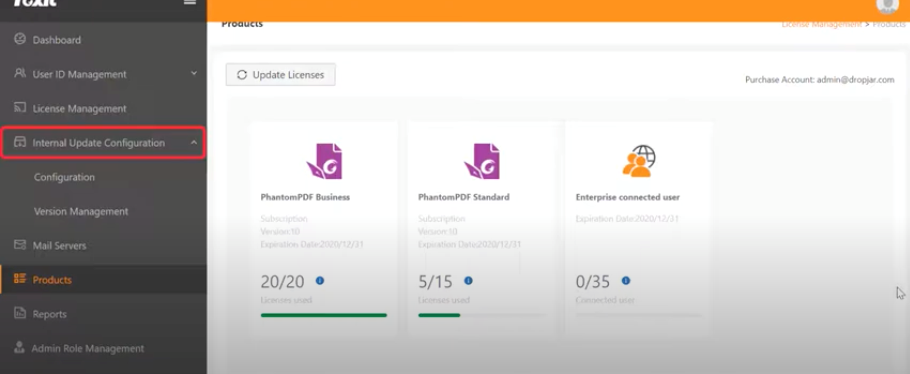Click the refresh icon in Update Licenses
The image size is (910, 374).
point(242,75)
